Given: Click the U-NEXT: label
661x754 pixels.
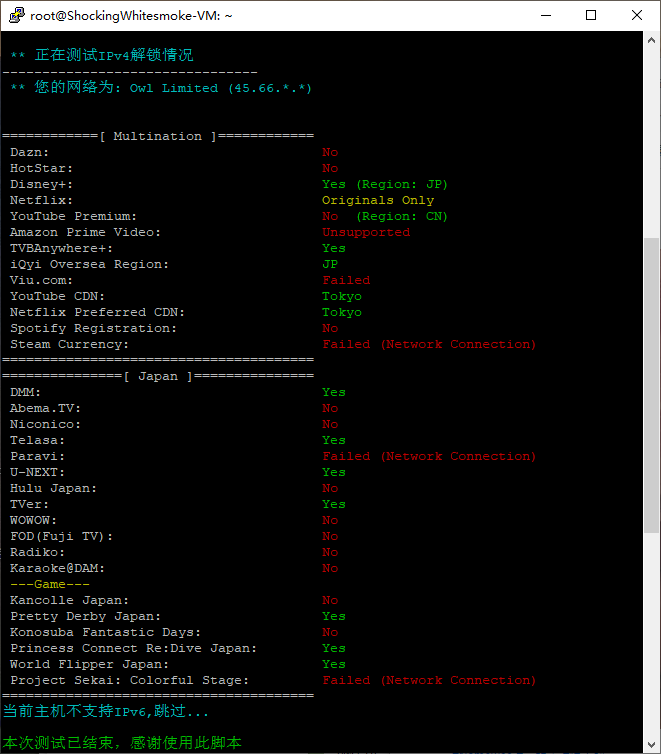Looking at the screenshot, I should click(37, 472).
